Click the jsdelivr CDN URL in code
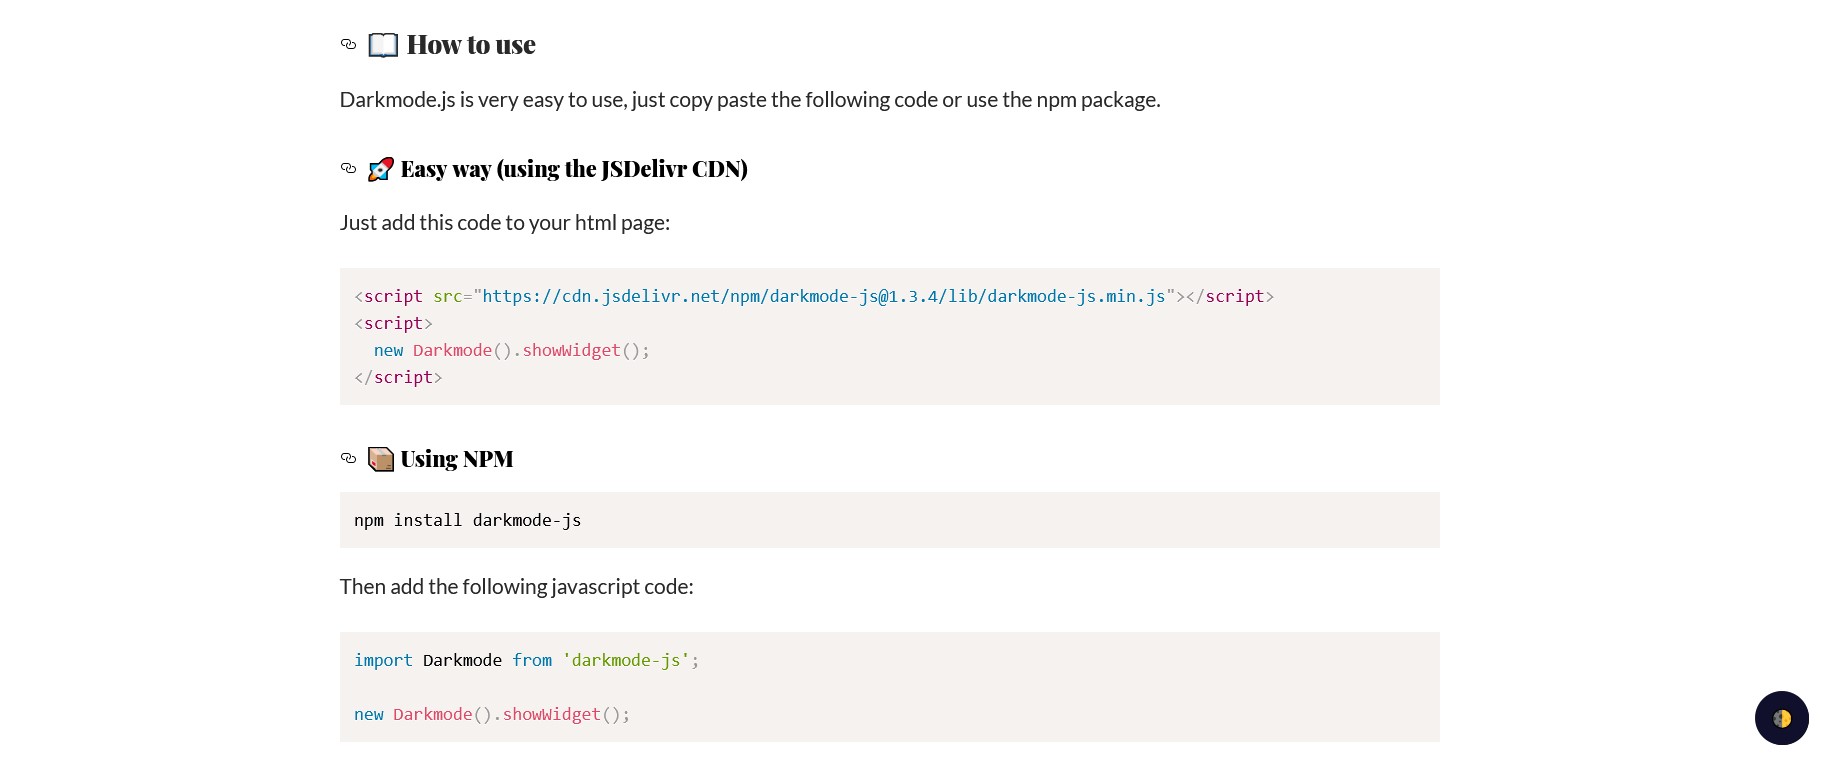 point(824,296)
